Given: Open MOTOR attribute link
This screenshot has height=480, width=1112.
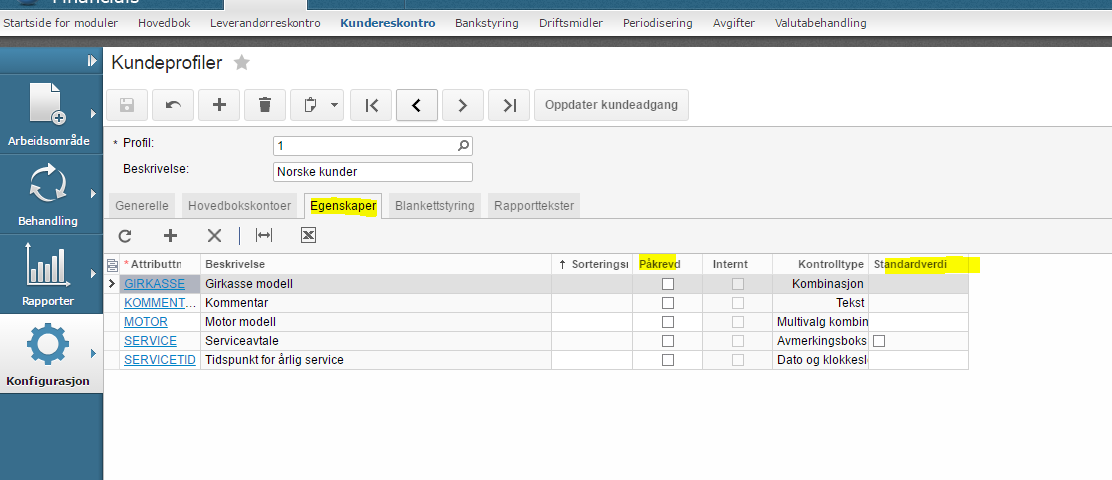Looking at the screenshot, I should click(146, 322).
